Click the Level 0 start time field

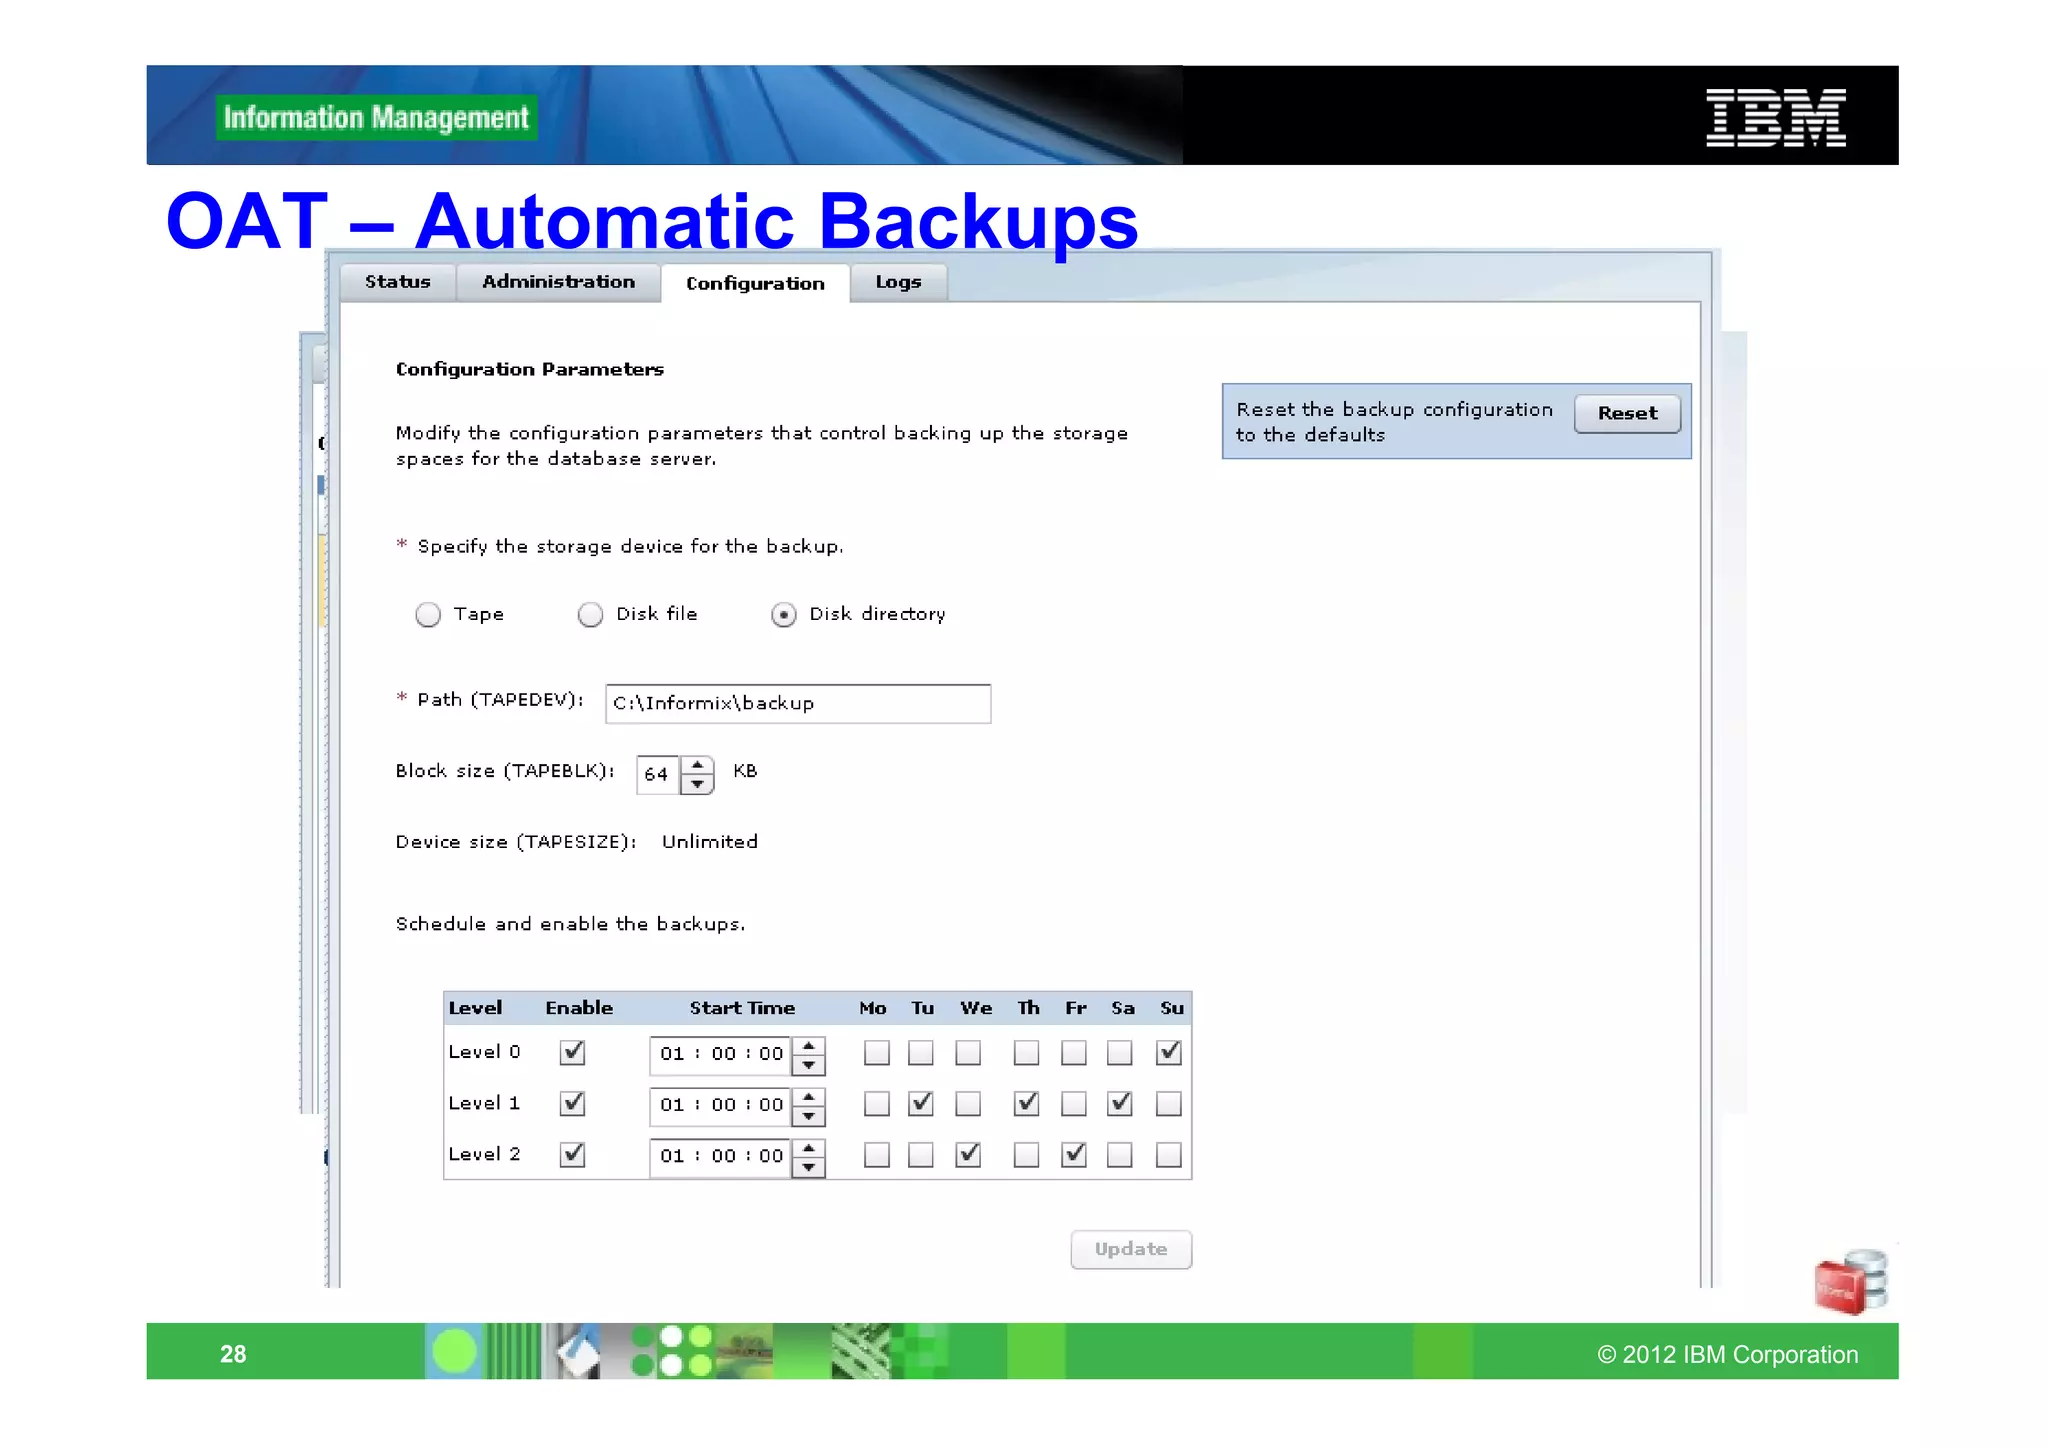point(720,1054)
